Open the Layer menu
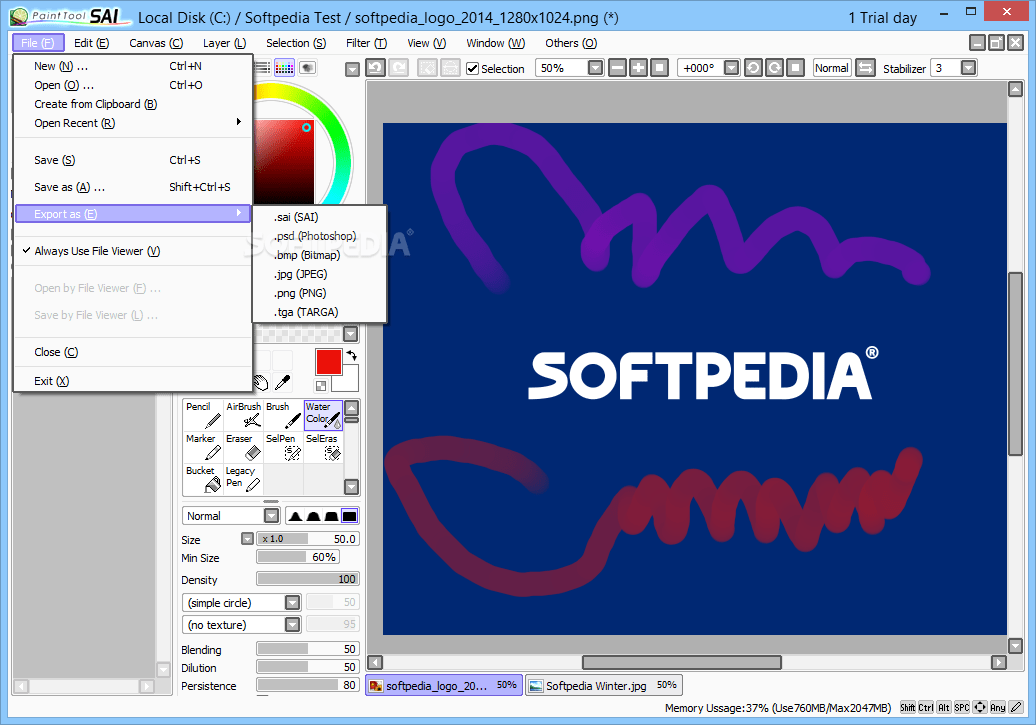 coord(225,43)
